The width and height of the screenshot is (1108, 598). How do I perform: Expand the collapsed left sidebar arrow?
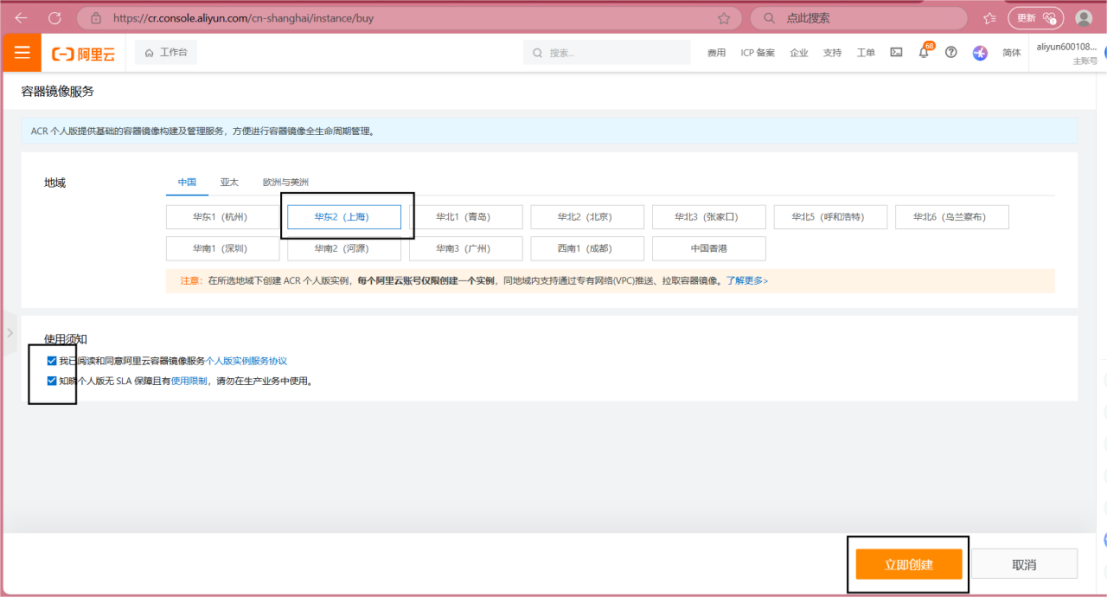(10, 332)
